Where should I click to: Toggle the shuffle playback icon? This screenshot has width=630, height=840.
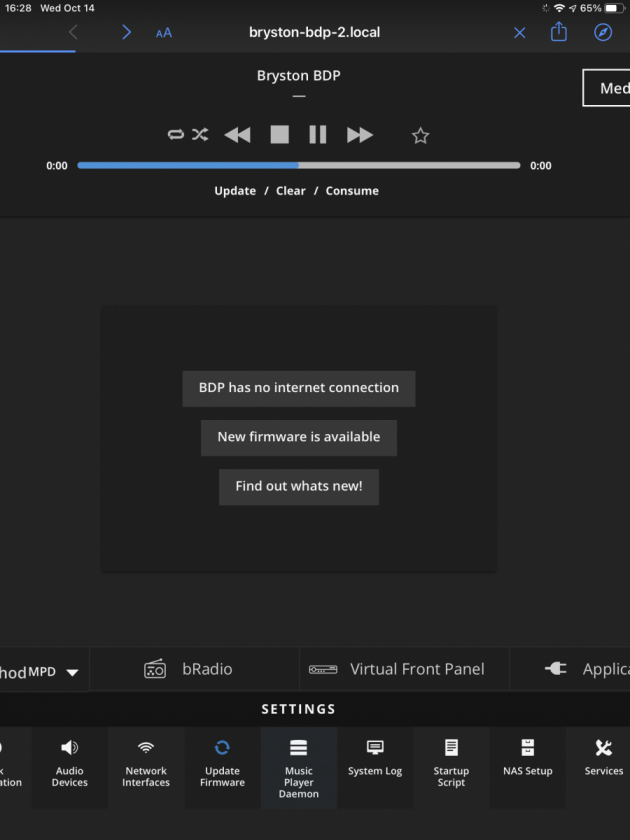point(200,134)
